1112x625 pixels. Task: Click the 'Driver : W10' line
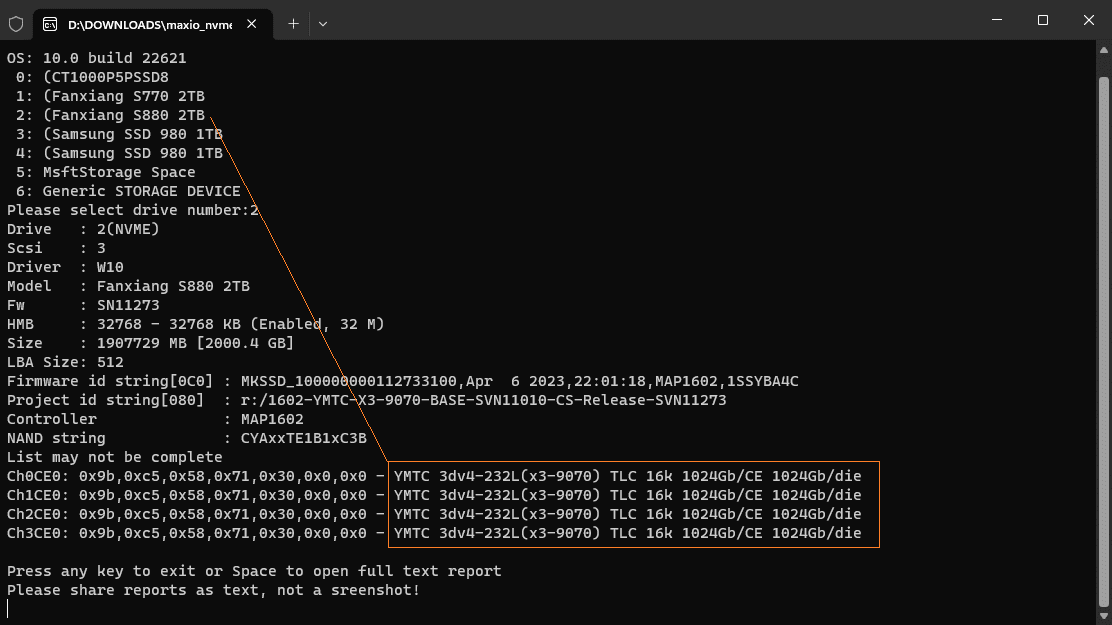(65, 267)
